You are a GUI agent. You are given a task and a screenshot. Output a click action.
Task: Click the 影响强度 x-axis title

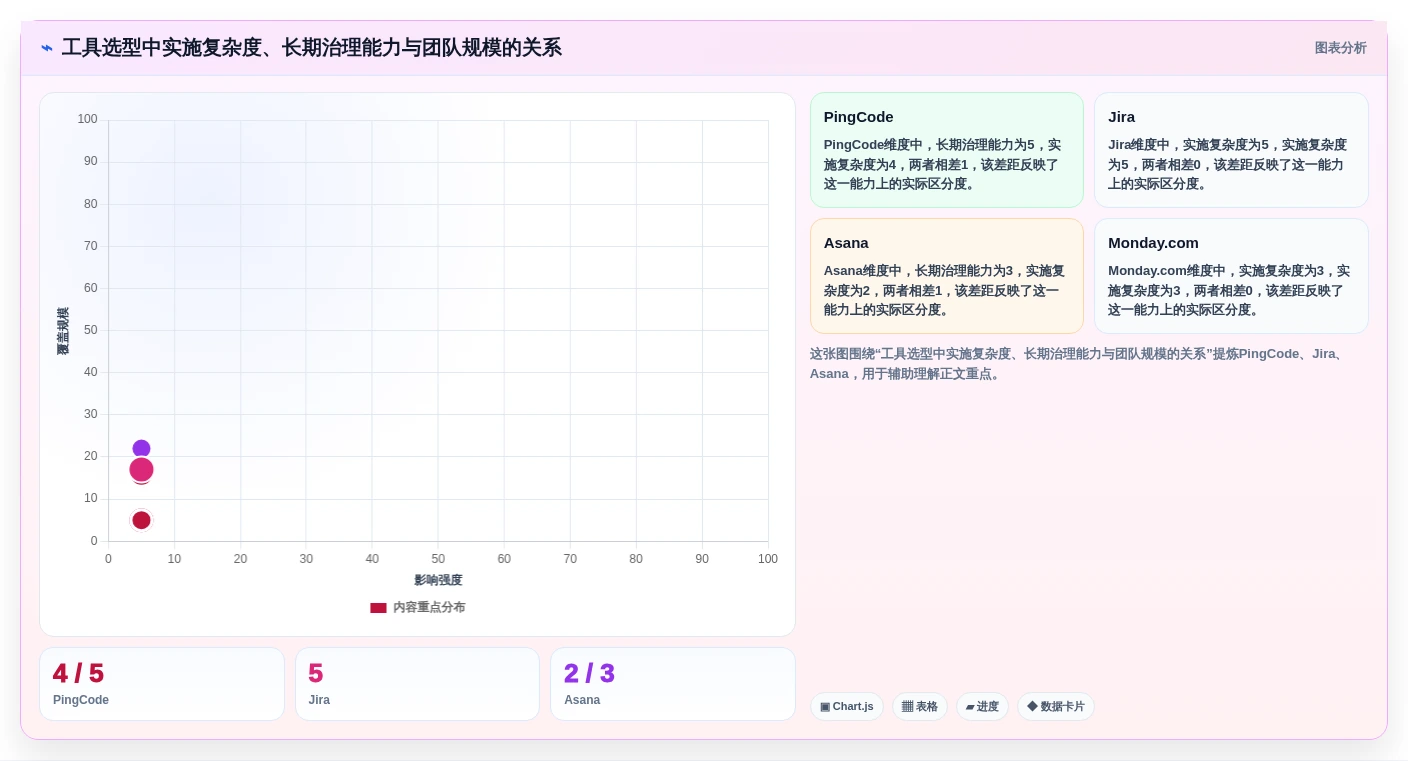point(438,580)
